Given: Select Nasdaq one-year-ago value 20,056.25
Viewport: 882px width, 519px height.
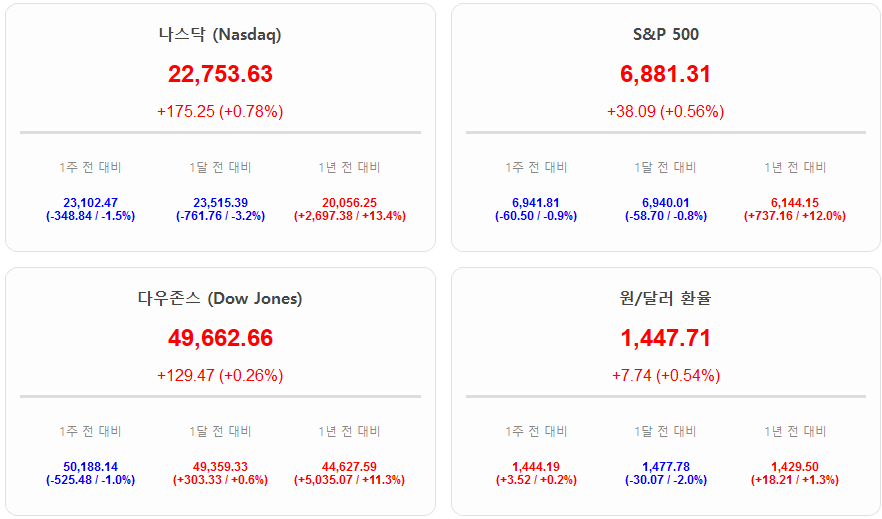Looking at the screenshot, I should coord(349,203).
